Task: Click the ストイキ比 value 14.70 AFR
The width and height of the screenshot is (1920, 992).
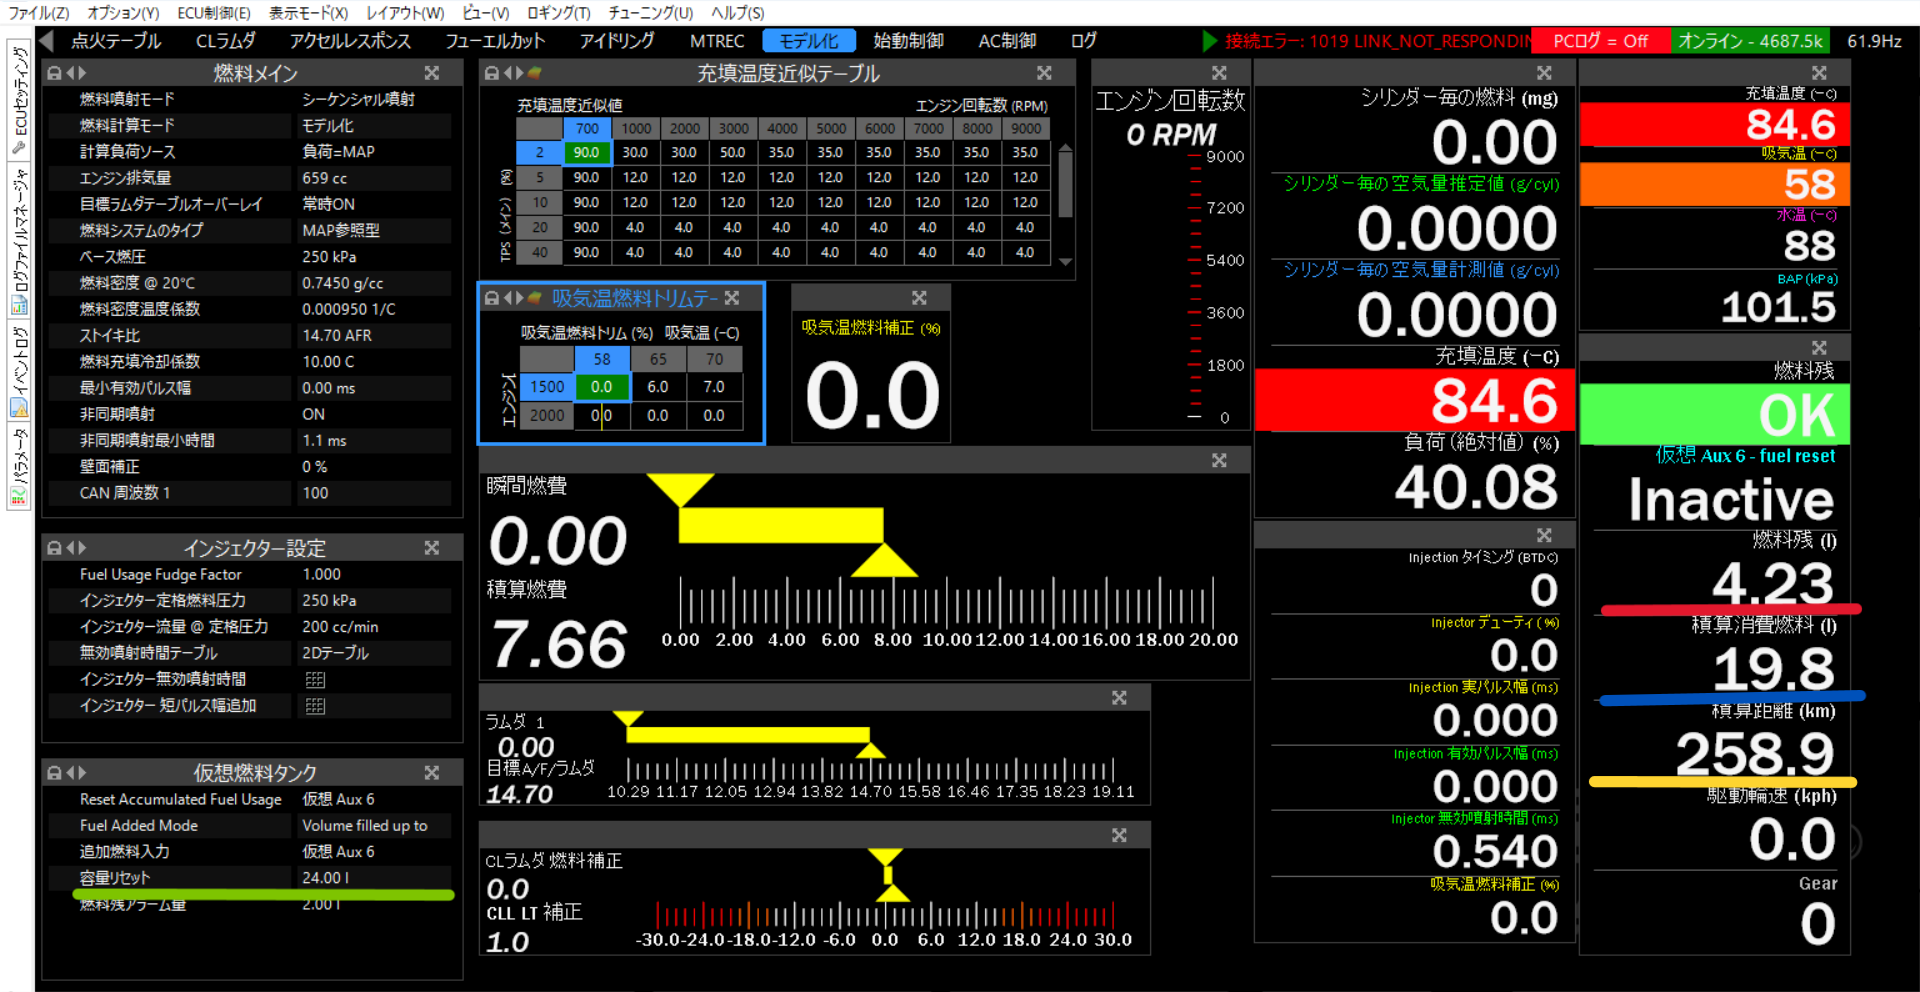Action: click(x=375, y=336)
